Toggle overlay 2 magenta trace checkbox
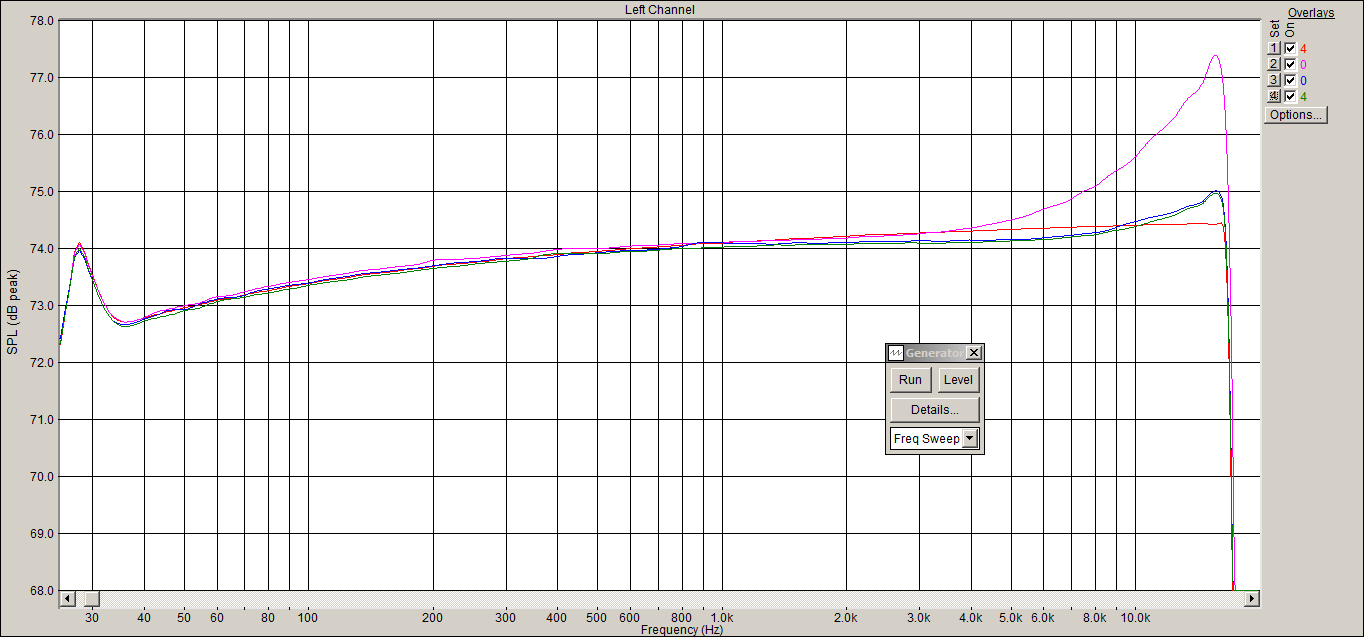The height and width of the screenshot is (637, 1364). point(1290,64)
